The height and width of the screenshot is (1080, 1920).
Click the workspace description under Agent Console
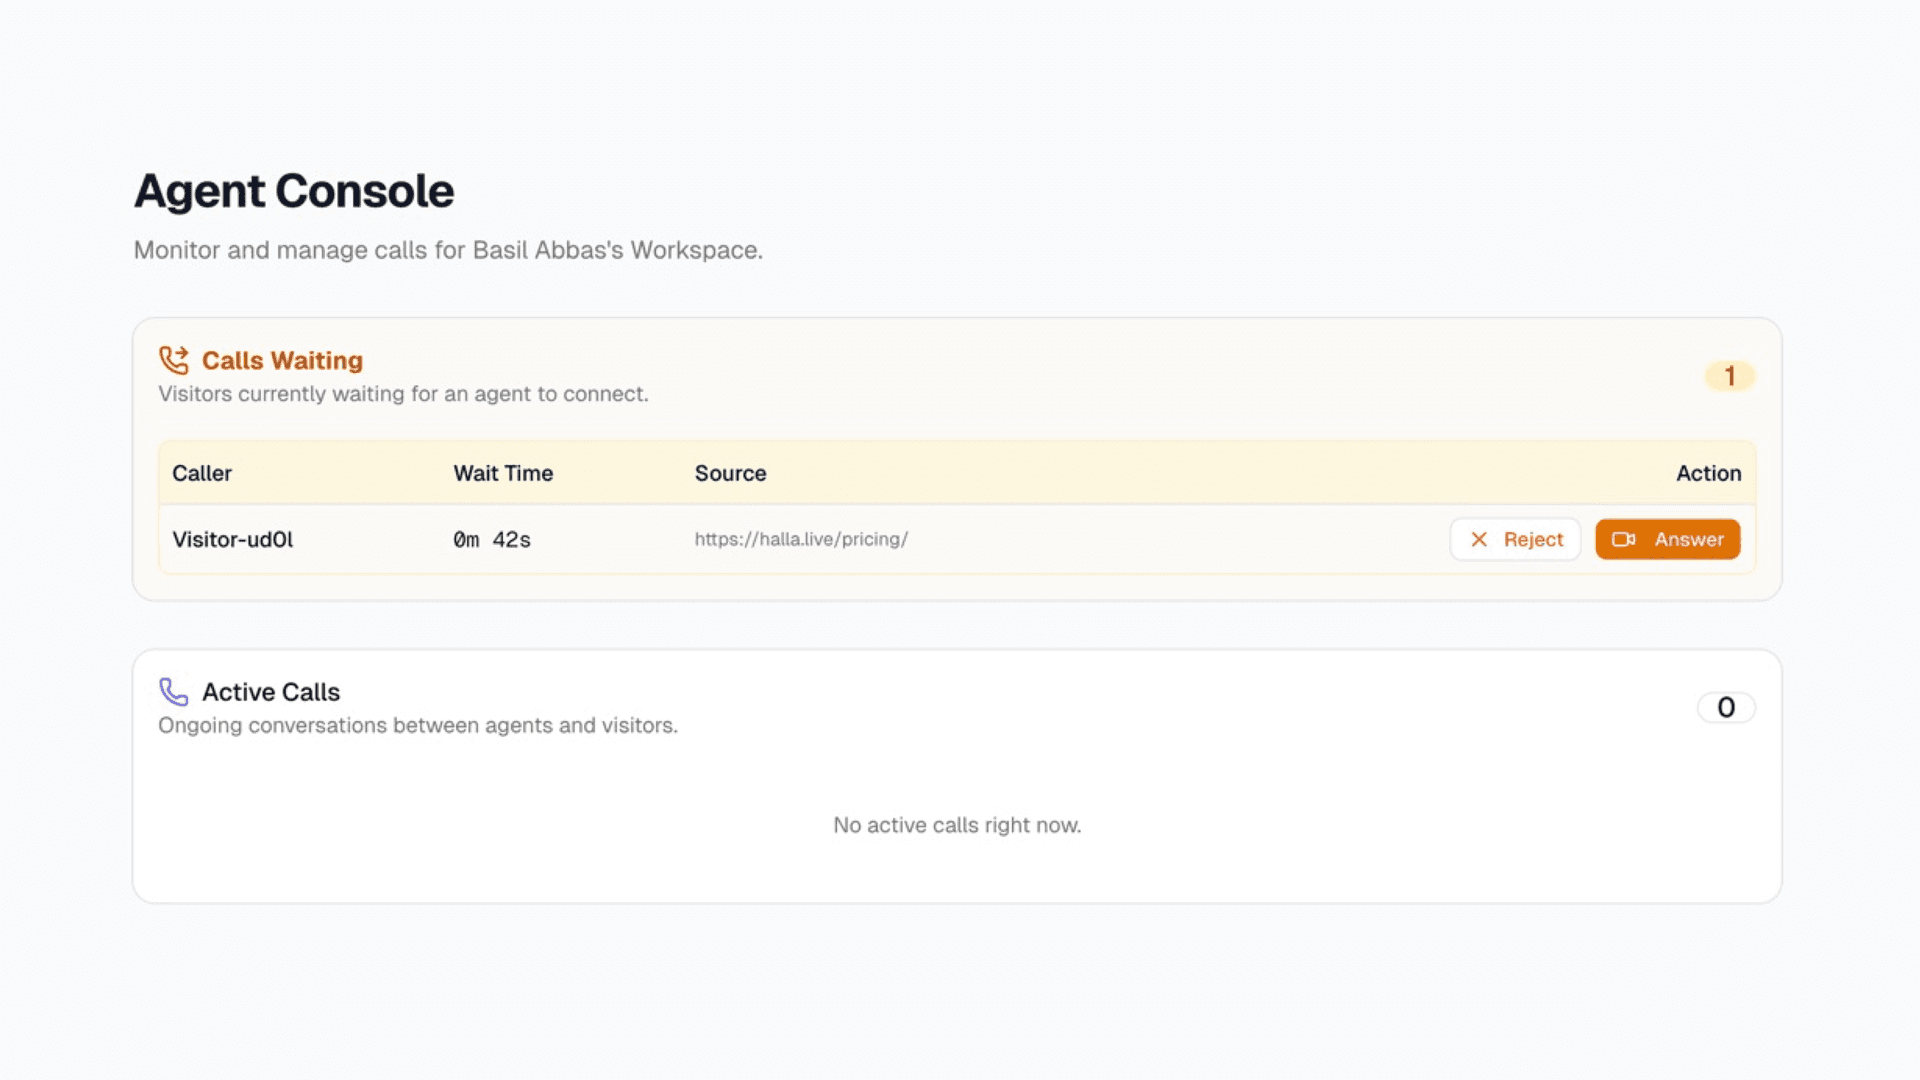coord(448,250)
